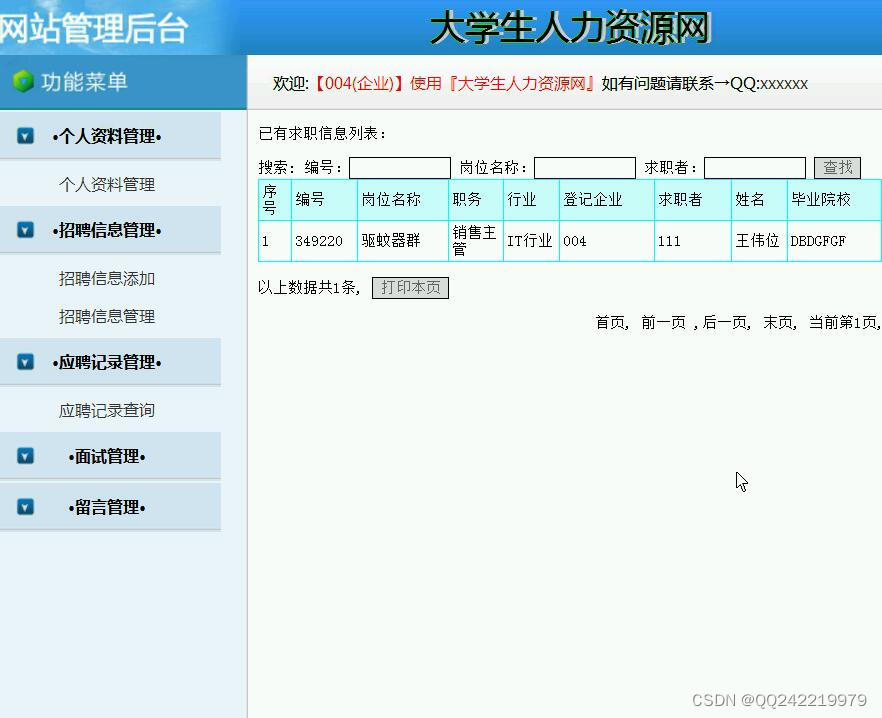Screen dimensions: 882x718
Task: Collapse 应聘记录管理 section arrow icon
Action: (x=25, y=361)
